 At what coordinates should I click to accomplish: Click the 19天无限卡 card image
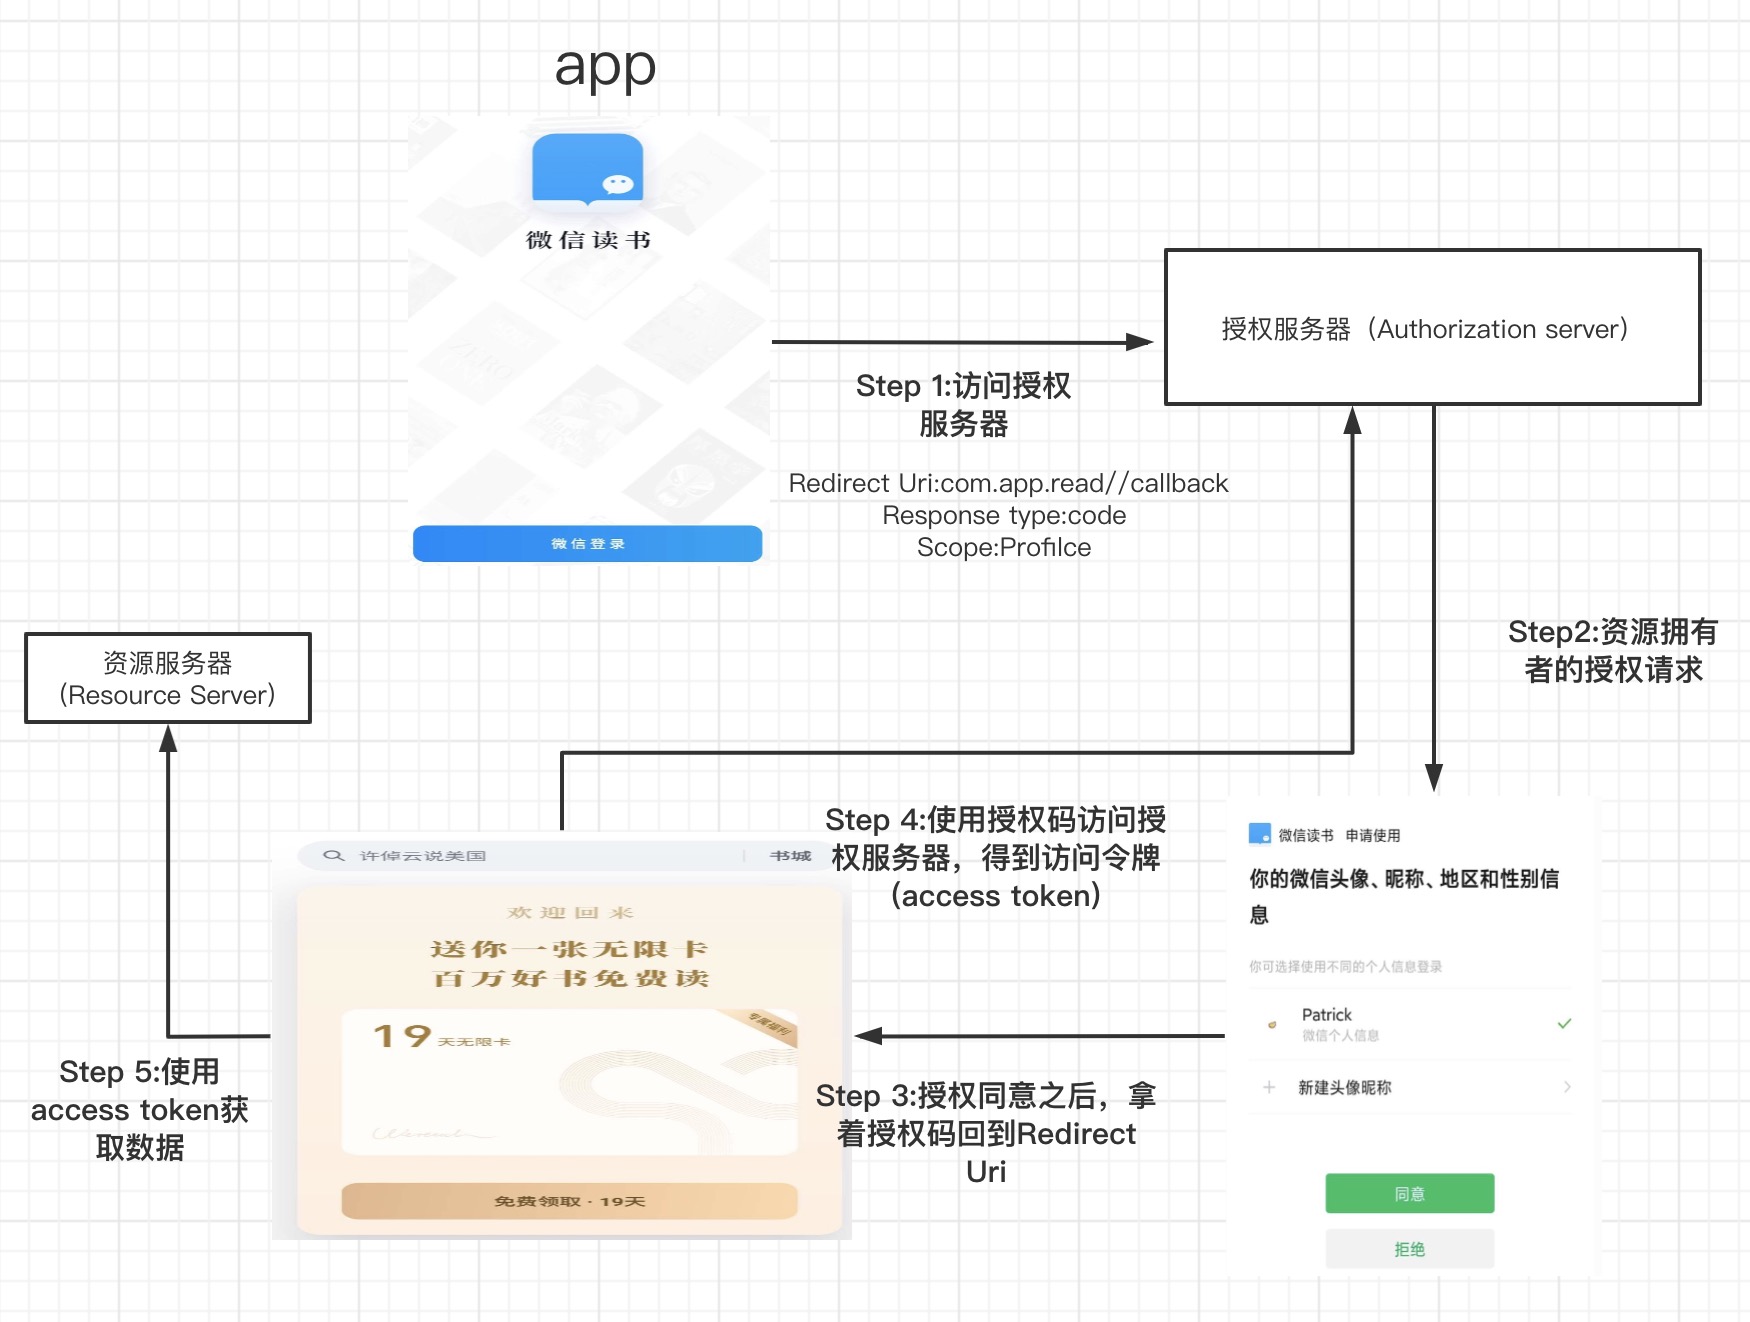pyautogui.click(x=570, y=1082)
